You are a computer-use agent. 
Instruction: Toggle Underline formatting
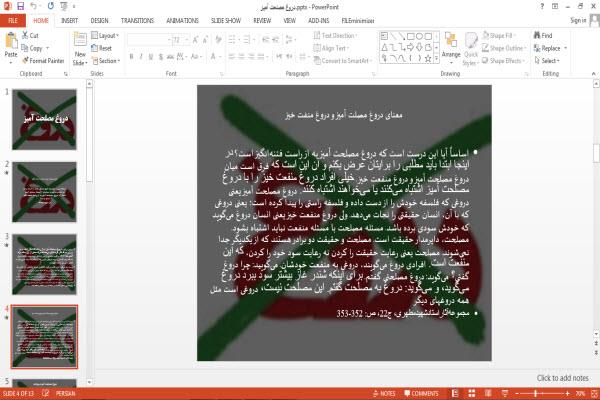coord(150,57)
